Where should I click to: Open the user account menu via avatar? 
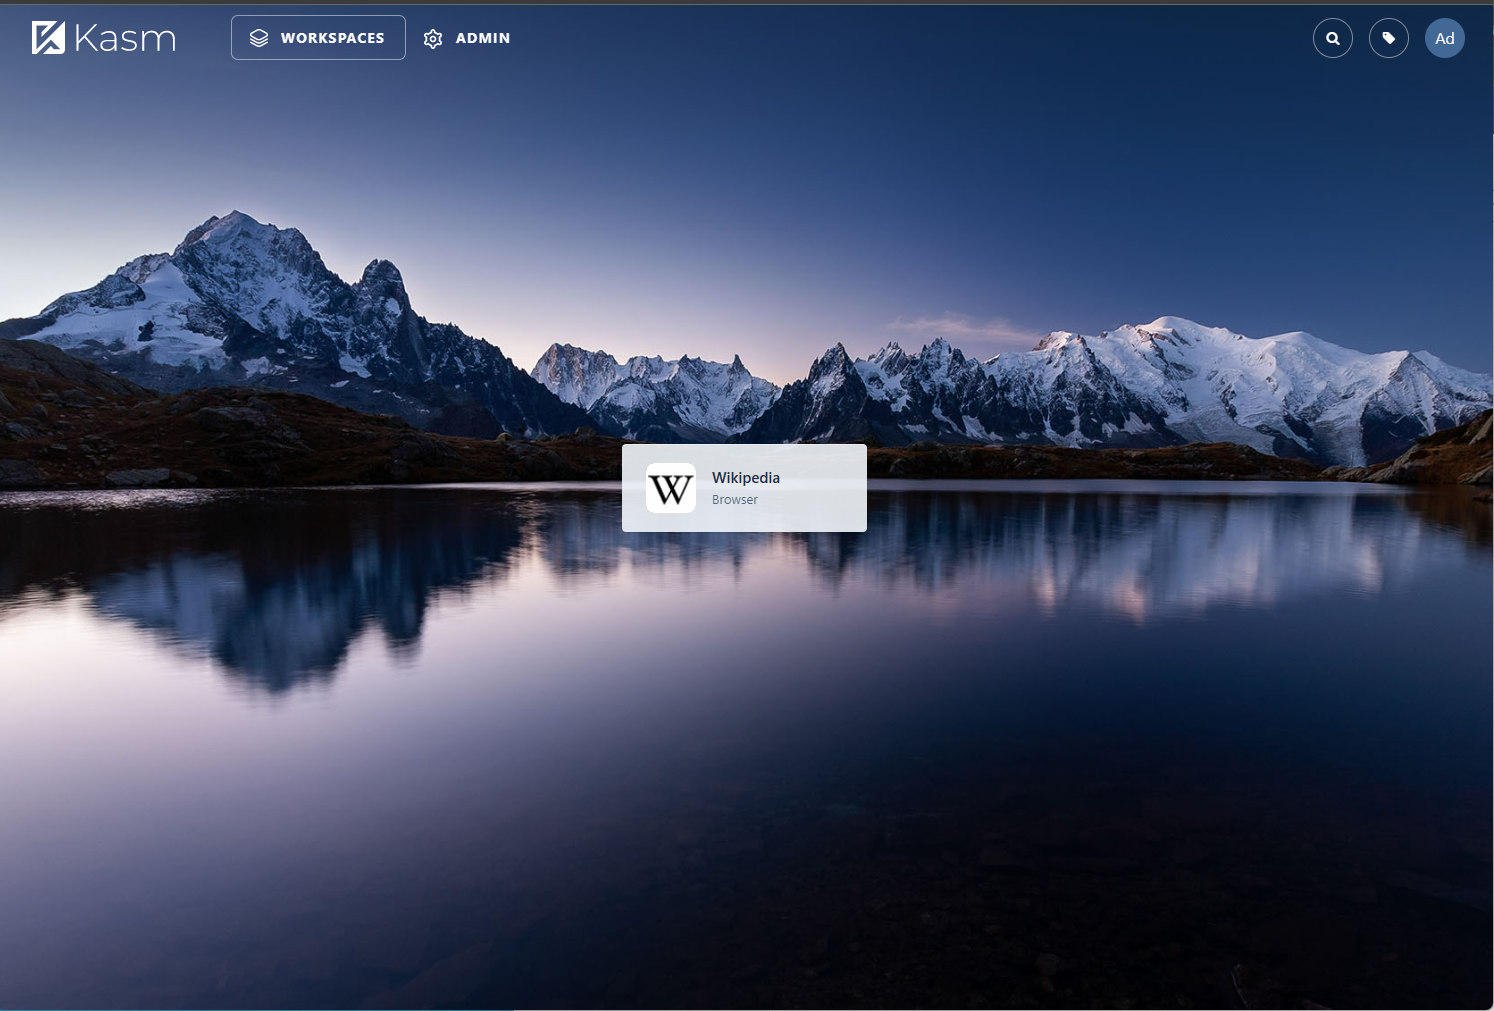[x=1444, y=37]
